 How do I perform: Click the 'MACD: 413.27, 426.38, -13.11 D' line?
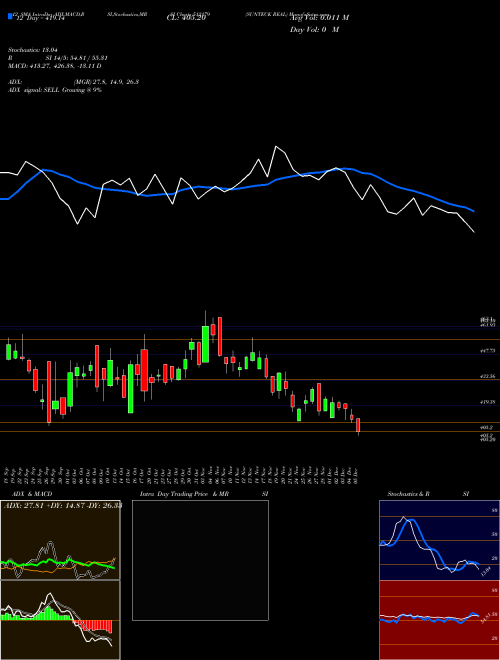tap(55, 66)
